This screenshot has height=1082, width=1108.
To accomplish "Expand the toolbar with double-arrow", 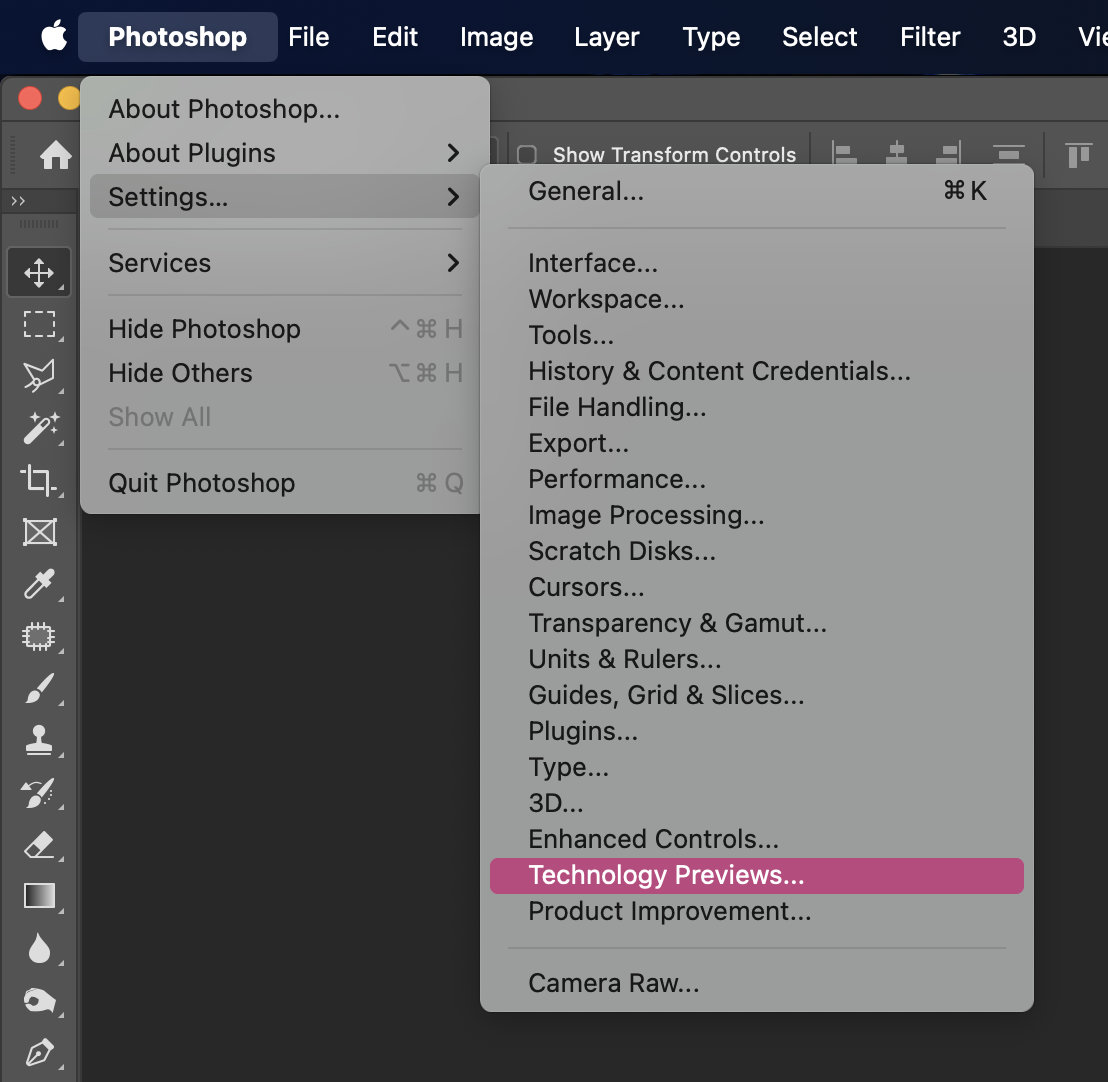I will [18, 201].
